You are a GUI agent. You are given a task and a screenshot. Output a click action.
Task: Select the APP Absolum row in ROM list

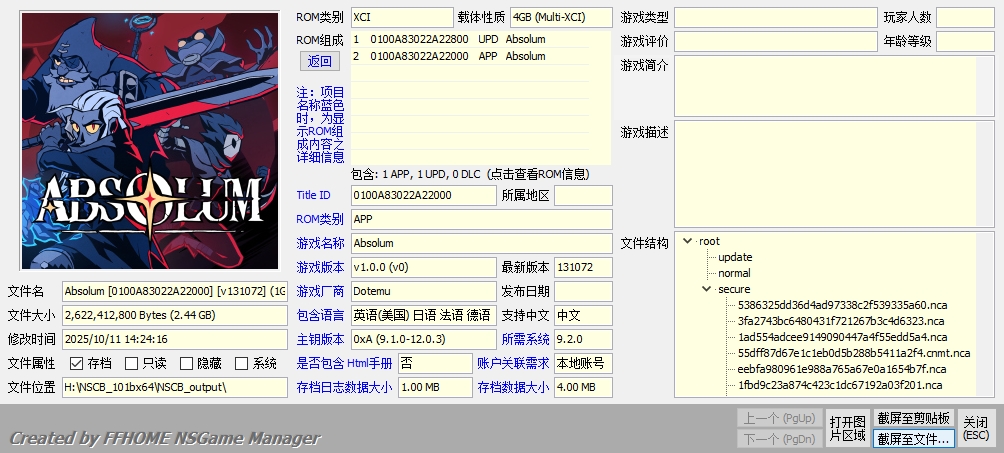click(x=450, y=56)
